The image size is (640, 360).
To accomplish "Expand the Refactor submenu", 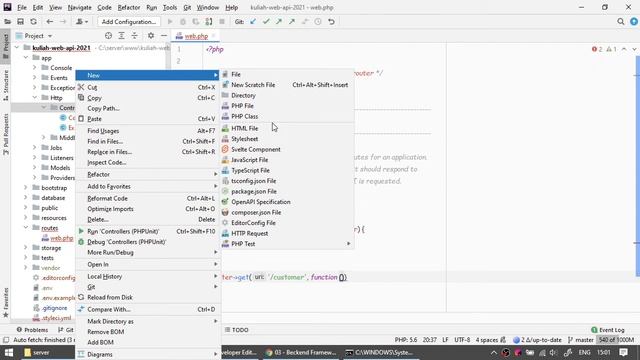I will (148, 174).
